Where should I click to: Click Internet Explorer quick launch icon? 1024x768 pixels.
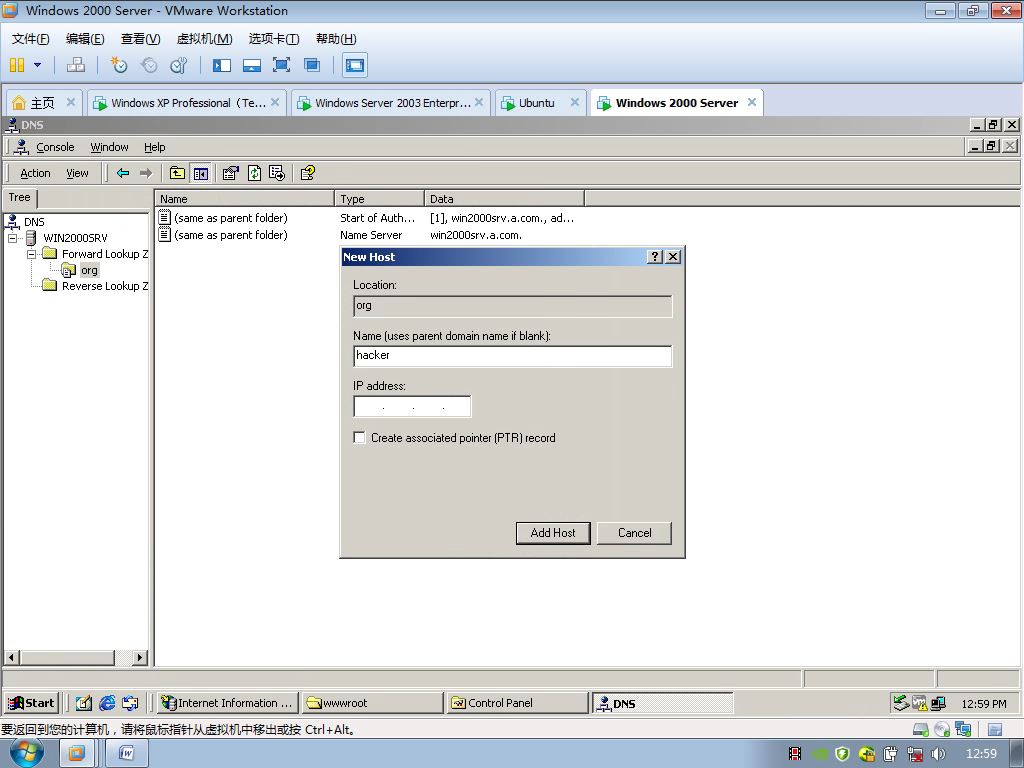[107, 703]
